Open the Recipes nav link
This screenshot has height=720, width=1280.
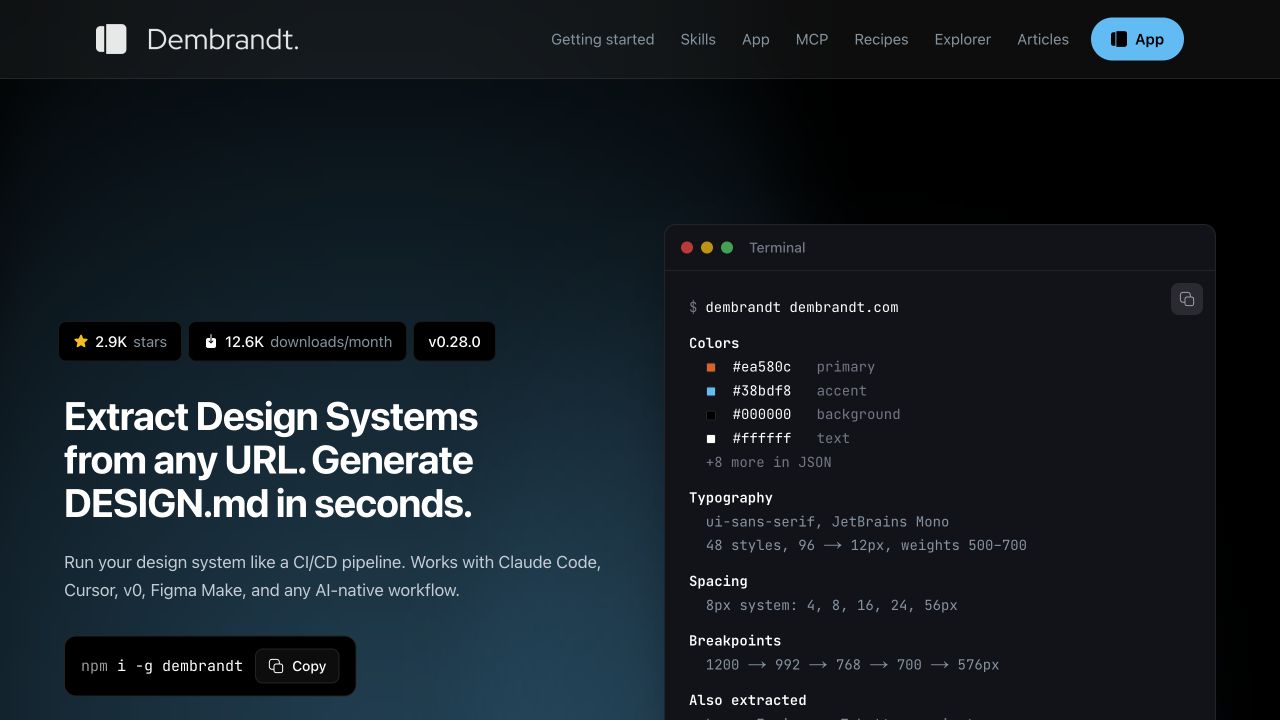point(881,39)
